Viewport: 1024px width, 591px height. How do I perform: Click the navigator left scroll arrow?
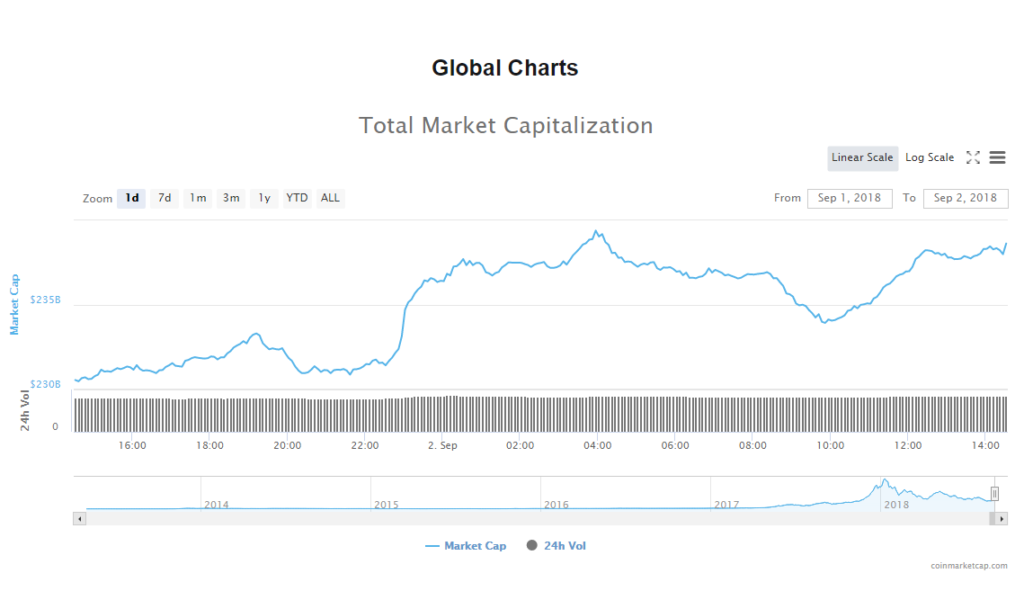[x=78, y=519]
